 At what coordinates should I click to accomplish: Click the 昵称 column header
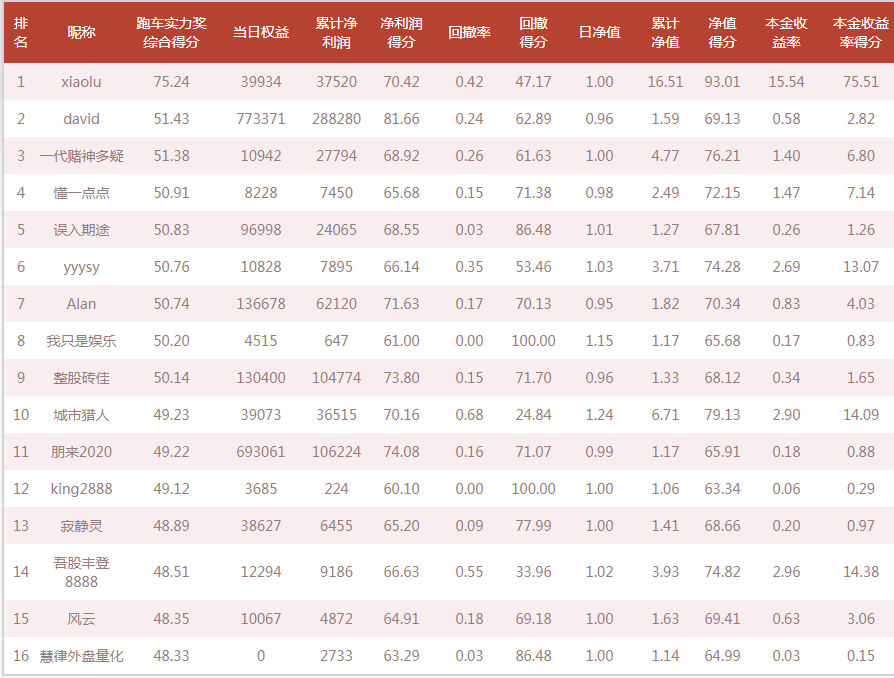pyautogui.click(x=81, y=33)
